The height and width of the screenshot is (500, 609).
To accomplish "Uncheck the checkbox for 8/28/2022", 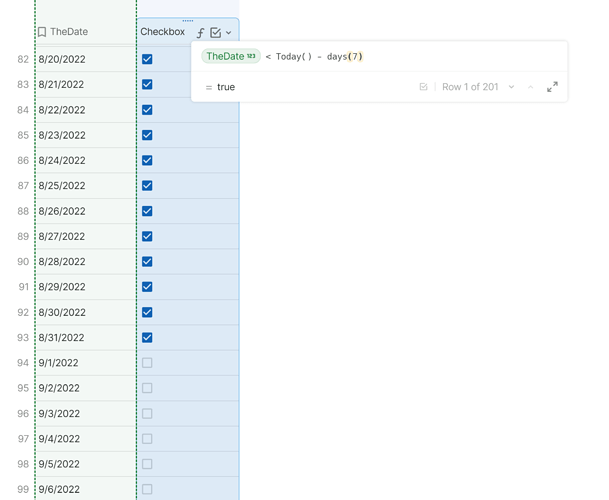I will click(x=147, y=261).
